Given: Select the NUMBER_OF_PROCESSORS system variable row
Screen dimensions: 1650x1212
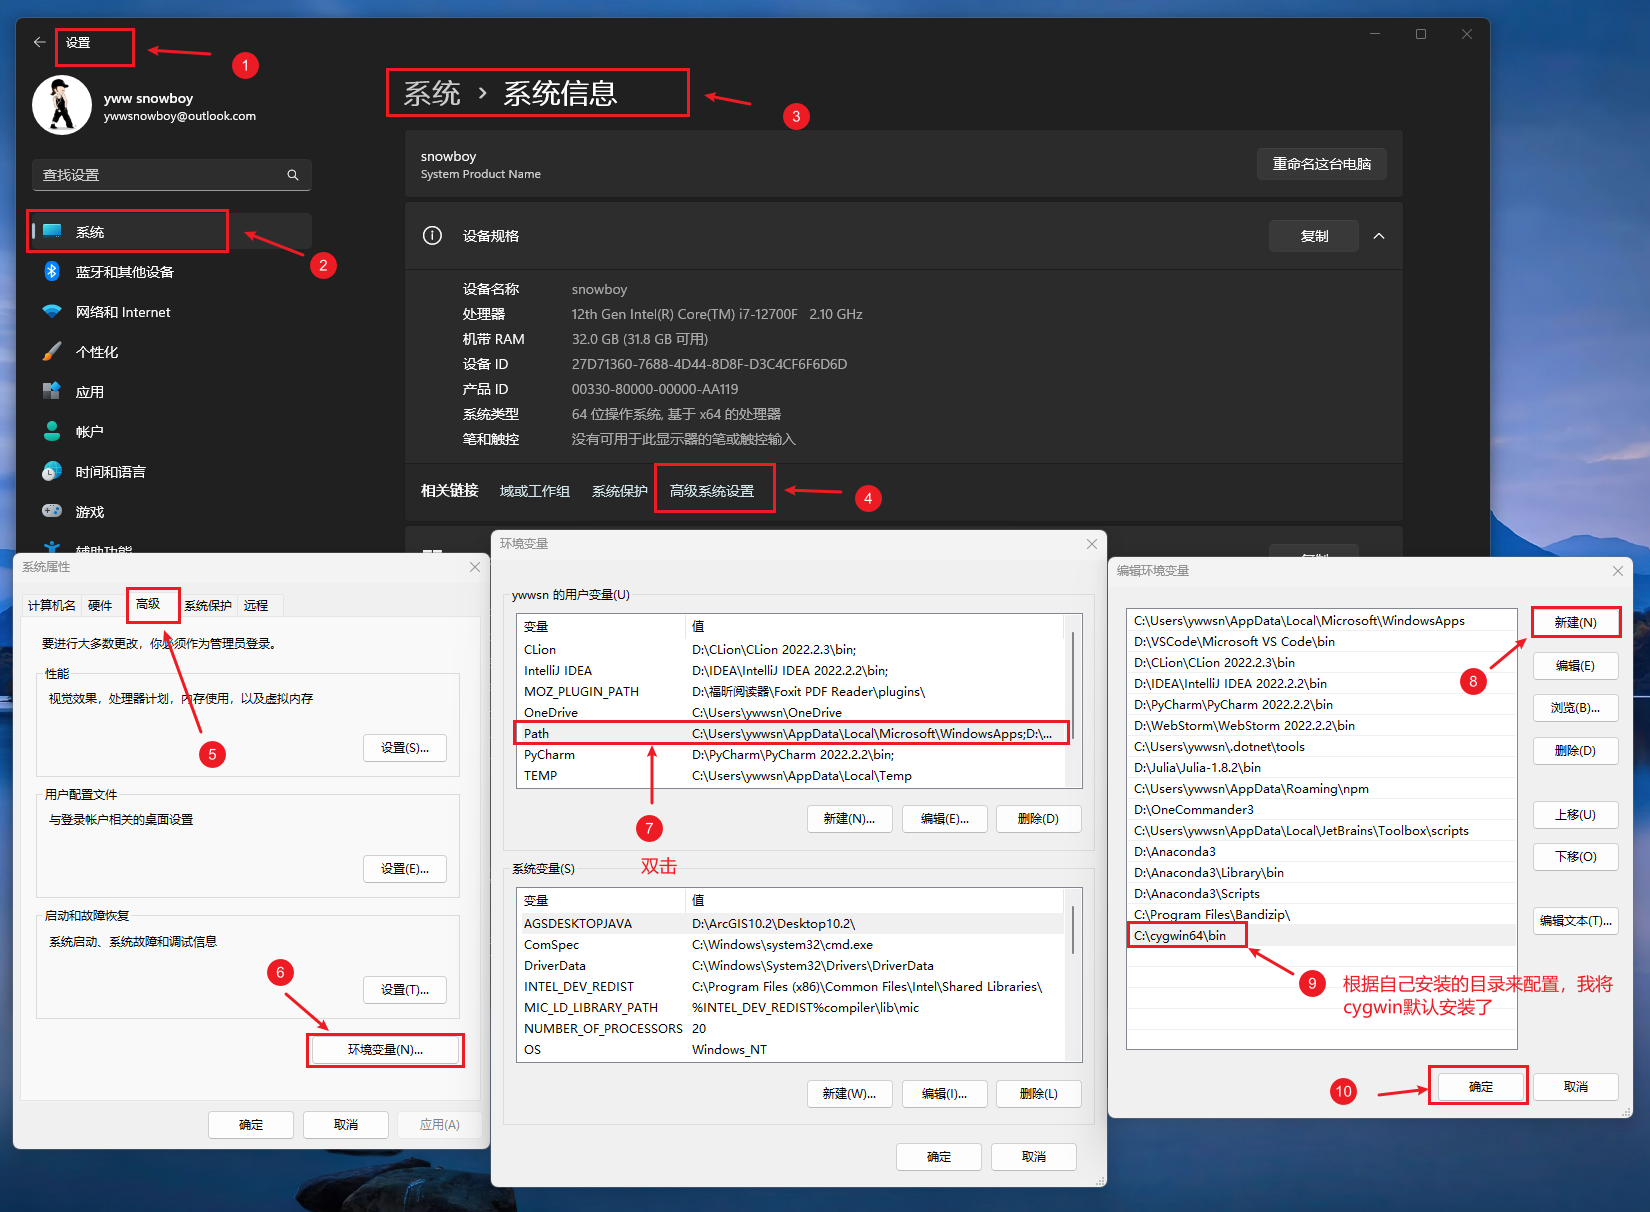Looking at the screenshot, I should point(792,1028).
